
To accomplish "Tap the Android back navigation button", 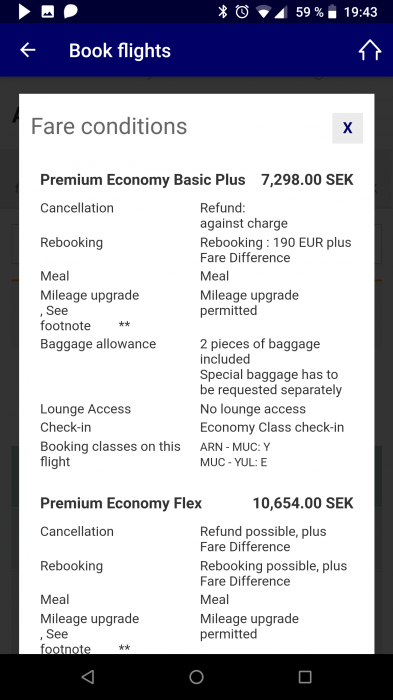I will 88,677.
